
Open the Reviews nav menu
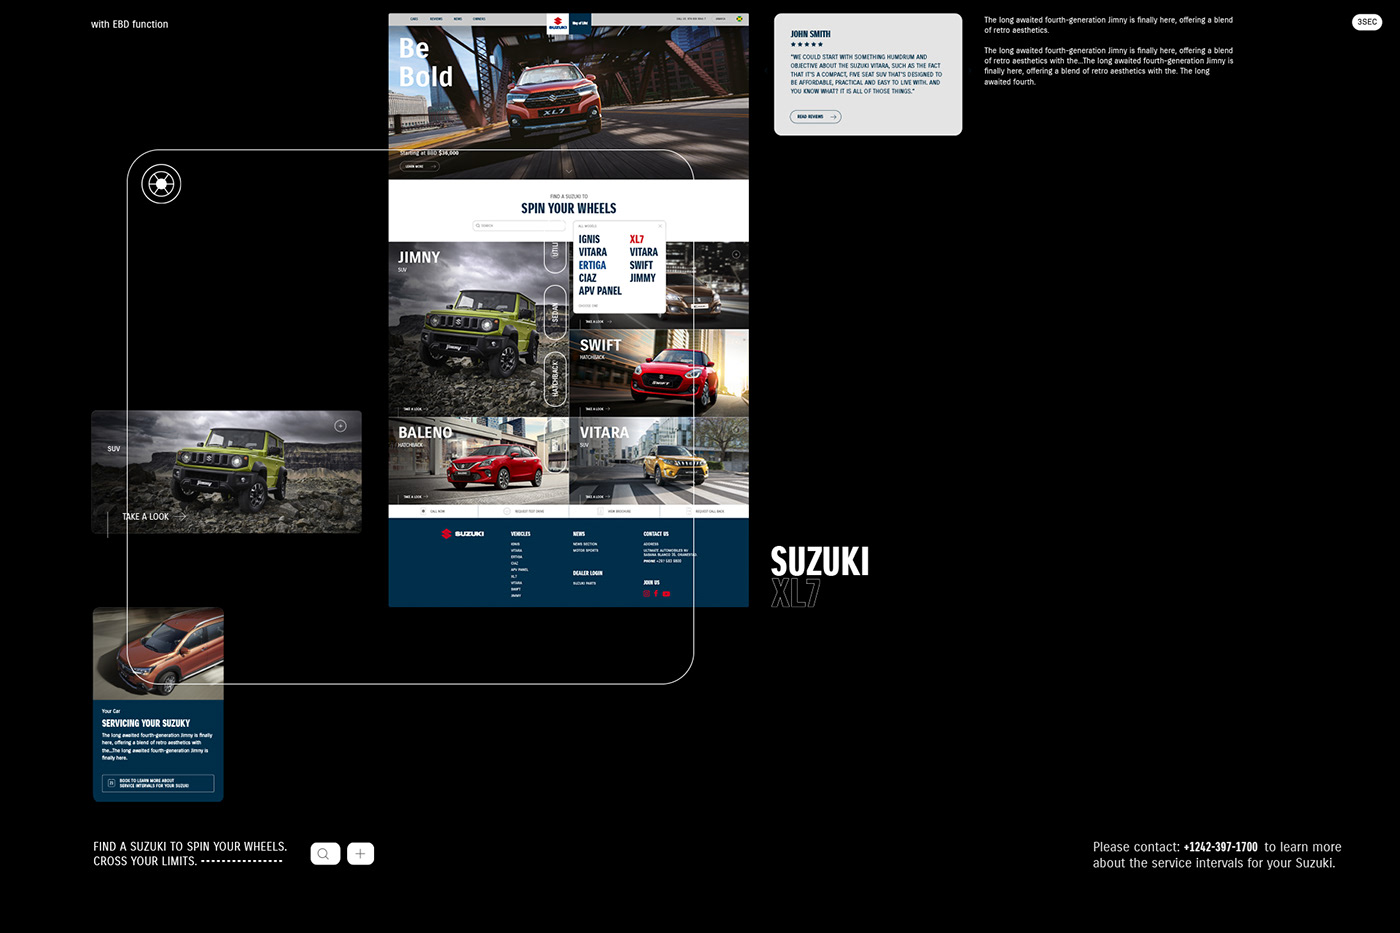coord(436,19)
